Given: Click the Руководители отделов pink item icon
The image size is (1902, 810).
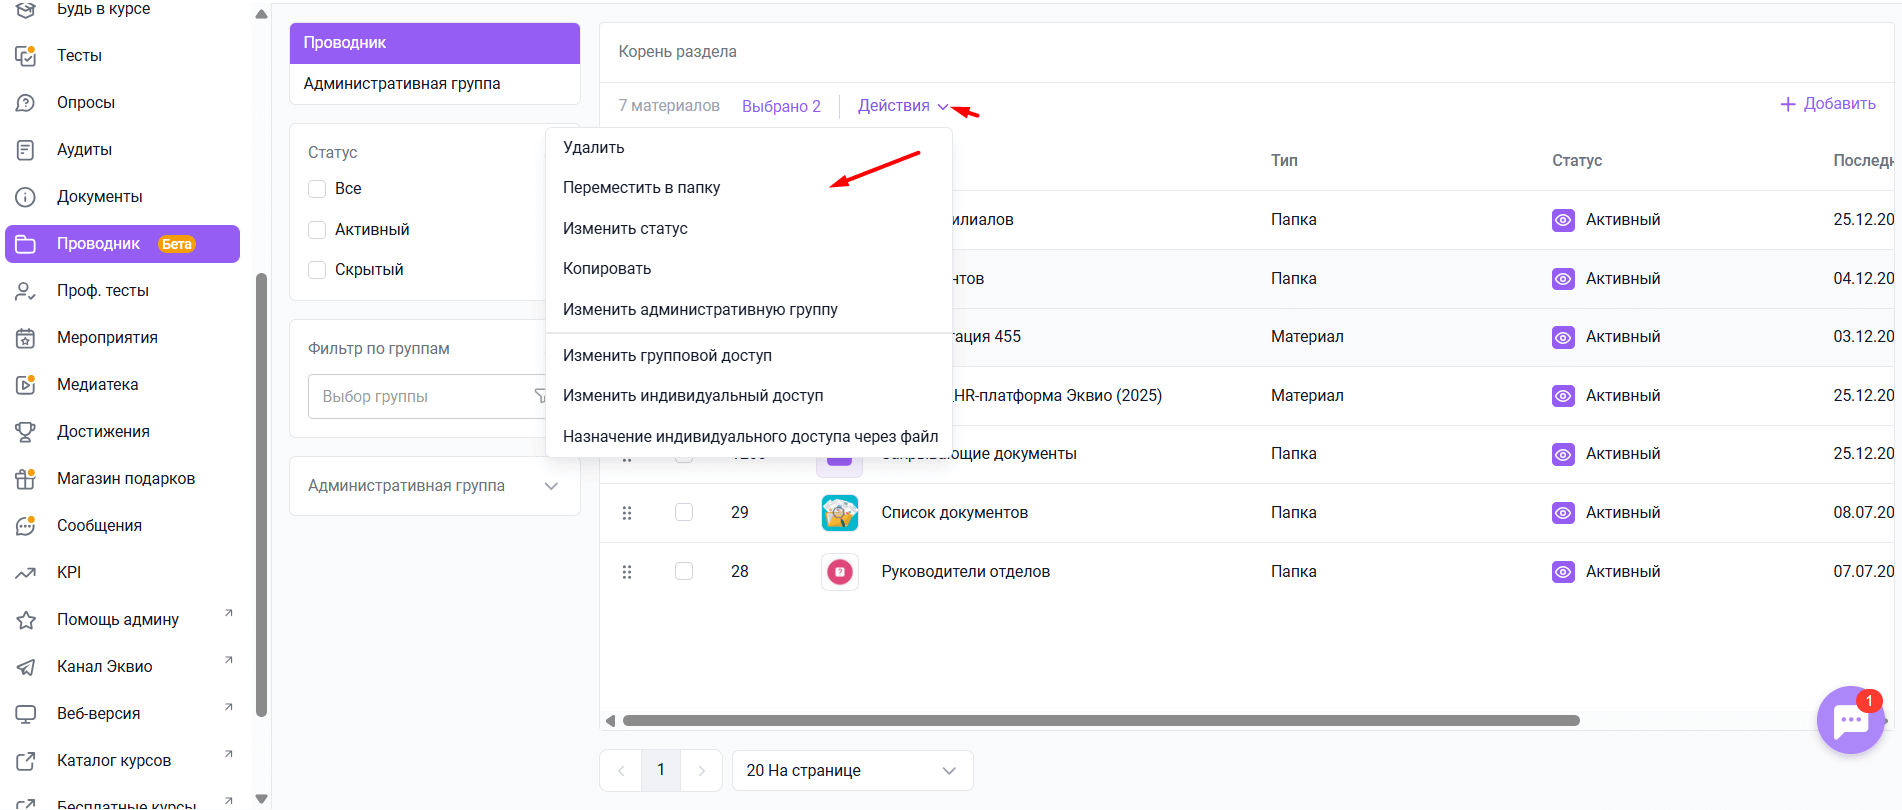Looking at the screenshot, I should 839,572.
